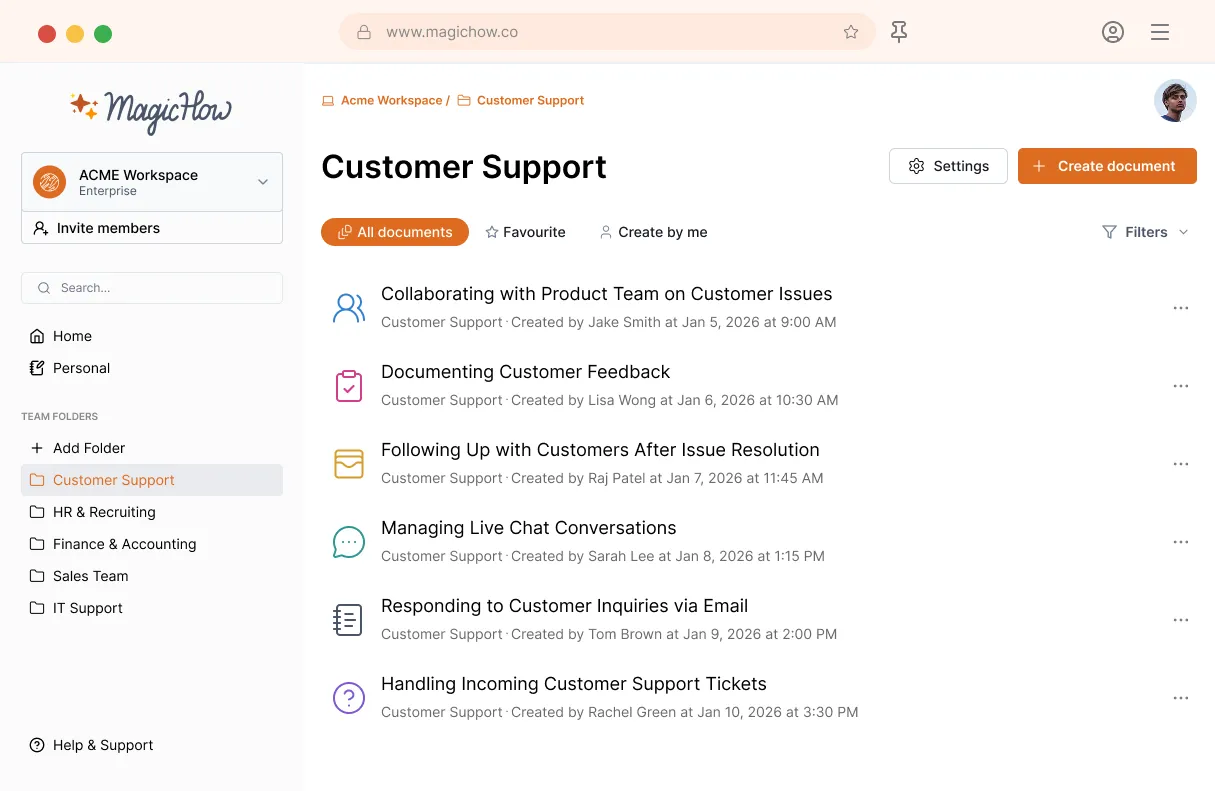Open the Settings button
This screenshot has height=791, width=1215.
click(x=948, y=166)
